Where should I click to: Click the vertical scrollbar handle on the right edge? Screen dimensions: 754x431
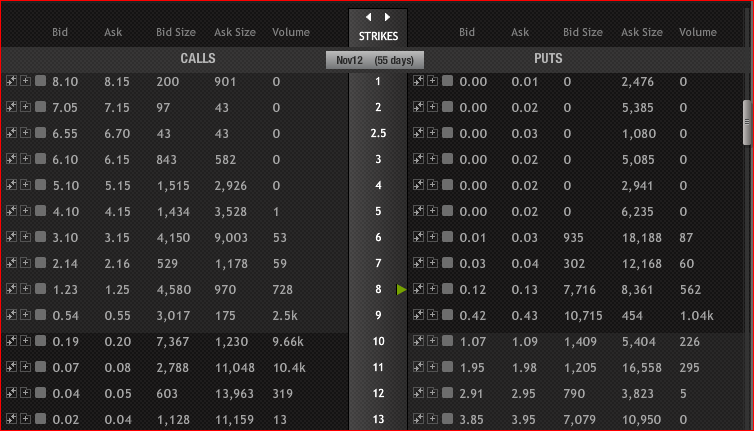(x=747, y=122)
